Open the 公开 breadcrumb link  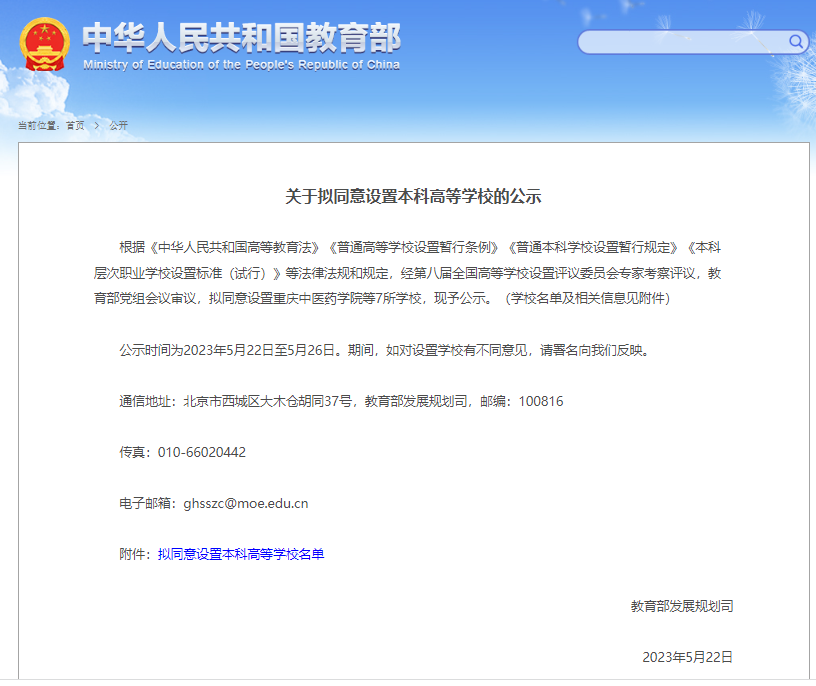(x=118, y=125)
